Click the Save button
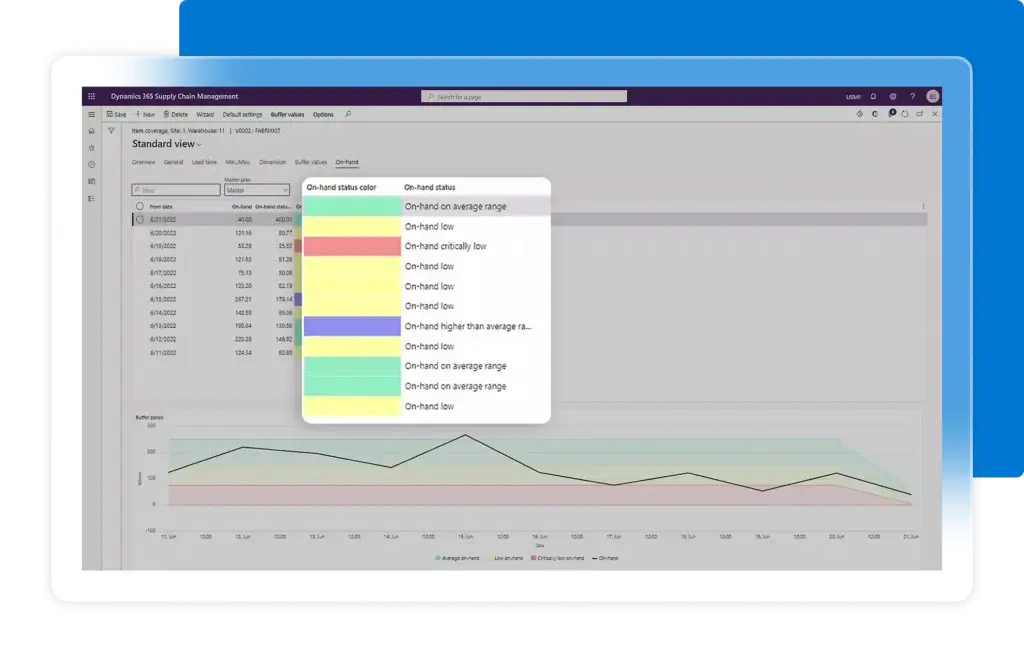 pos(116,114)
